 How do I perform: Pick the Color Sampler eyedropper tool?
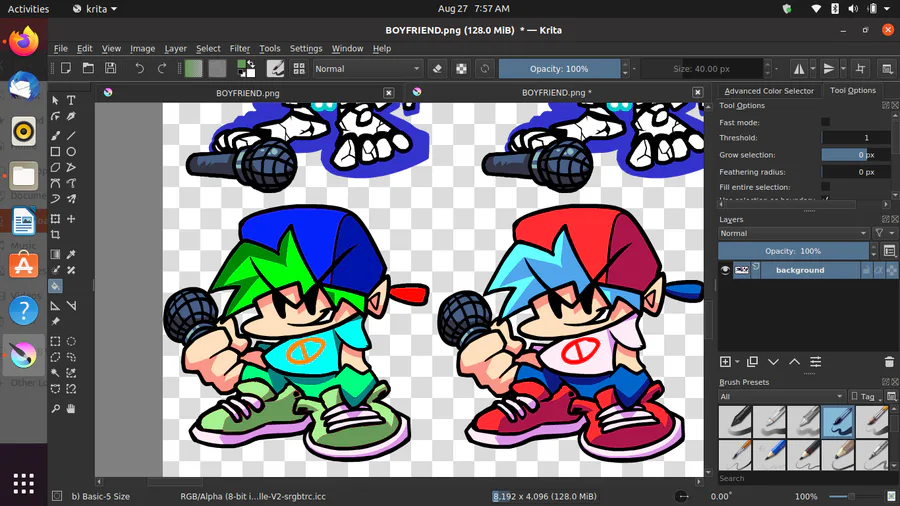point(71,254)
